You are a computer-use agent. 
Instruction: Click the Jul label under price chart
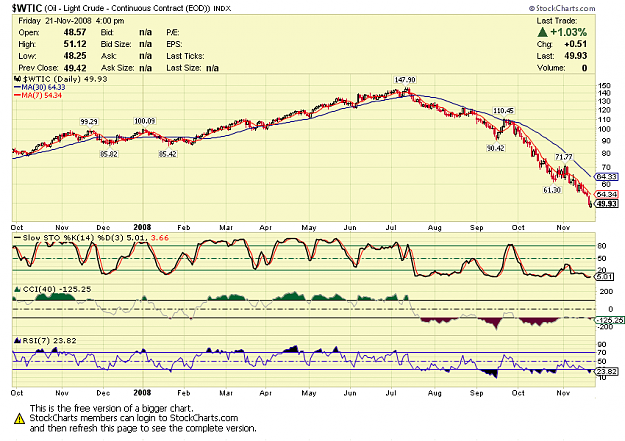(x=391, y=228)
